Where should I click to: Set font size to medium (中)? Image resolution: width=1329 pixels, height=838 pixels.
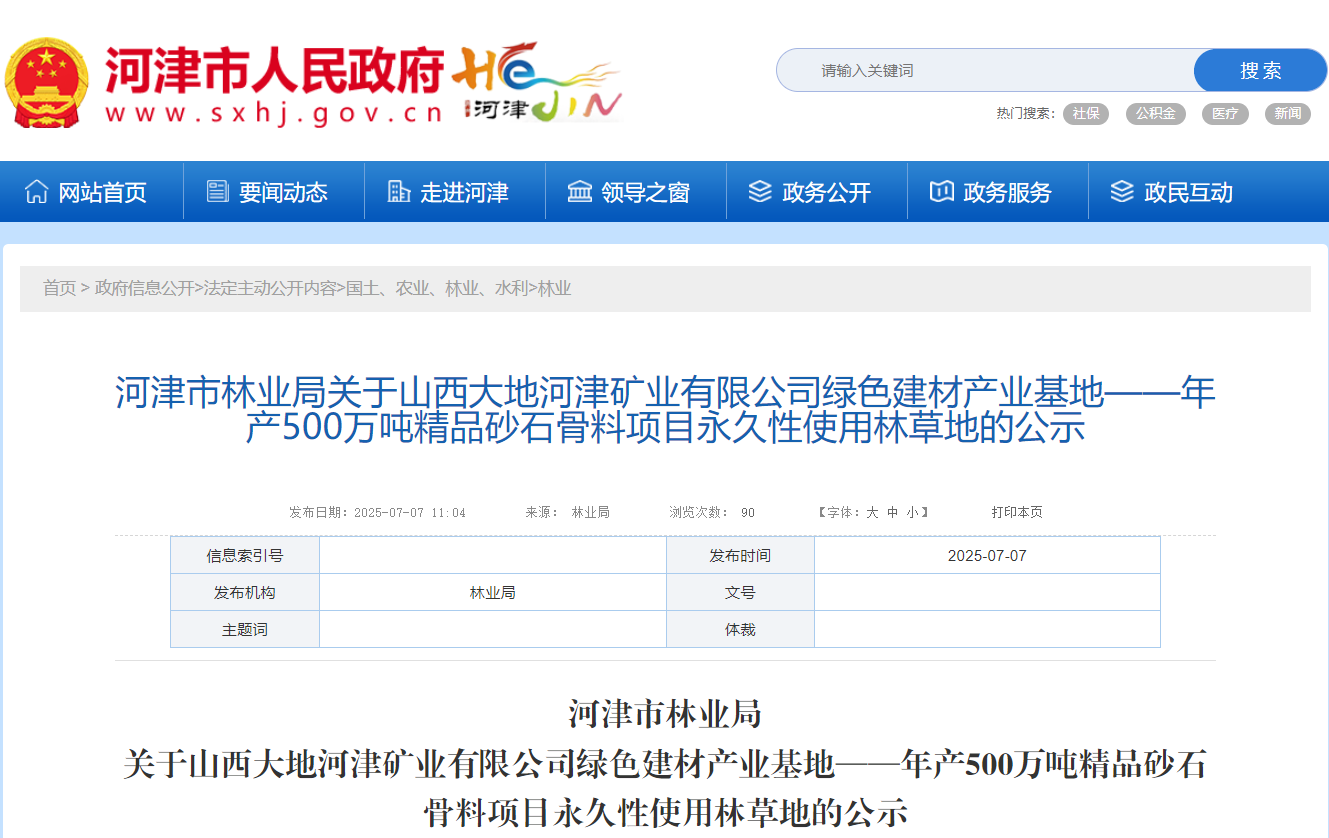point(892,512)
